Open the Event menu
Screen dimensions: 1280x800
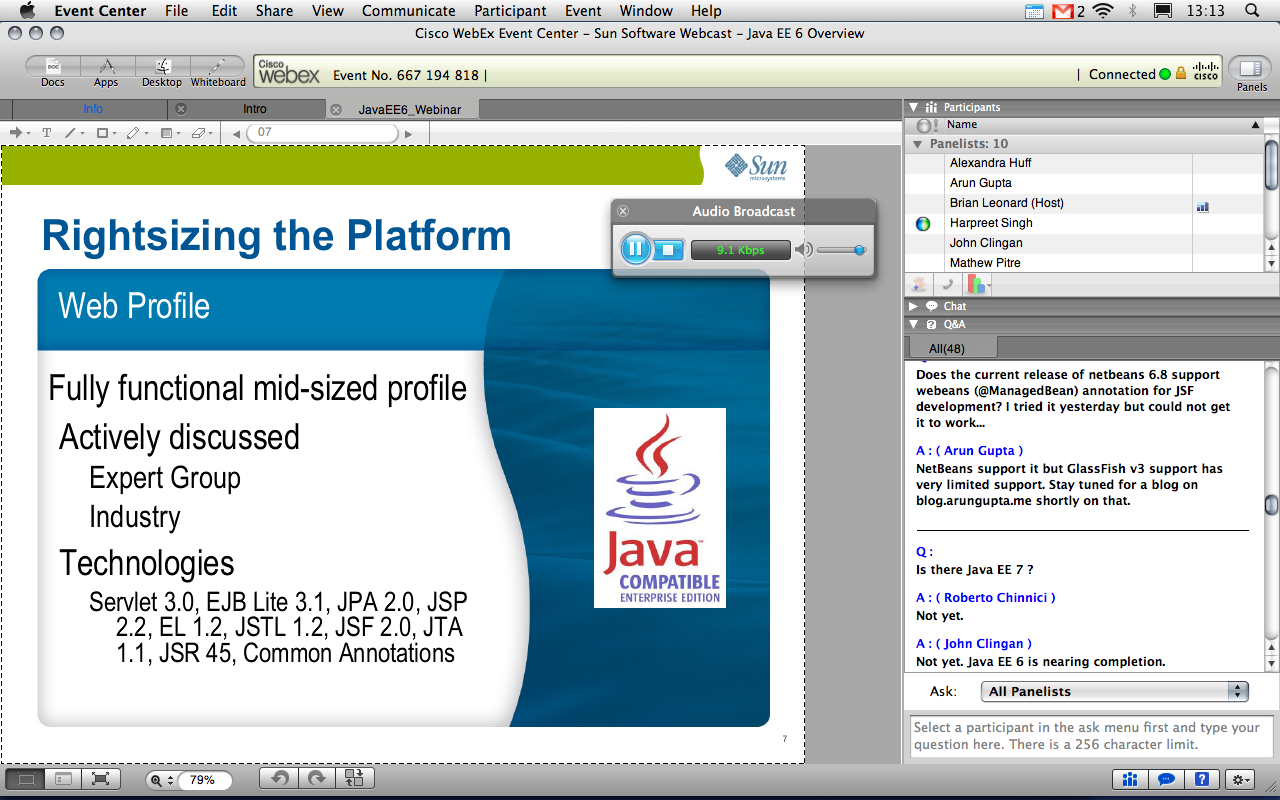tap(582, 11)
